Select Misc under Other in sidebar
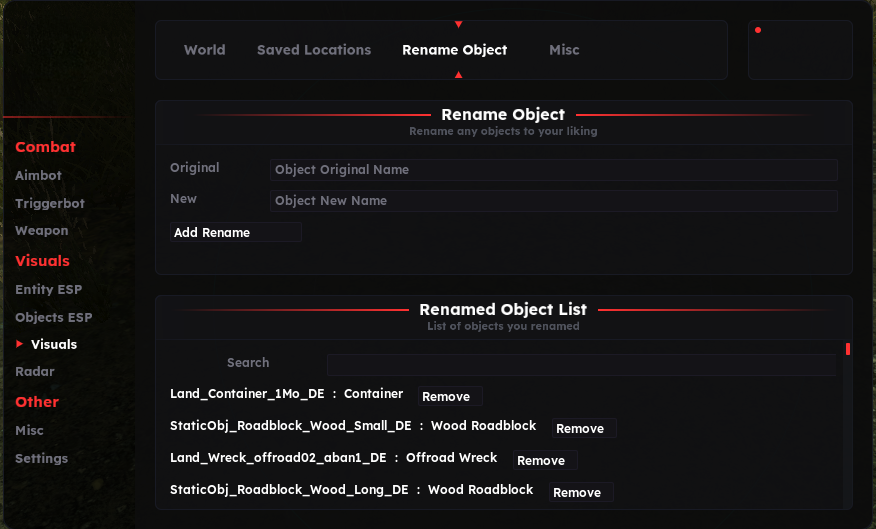876x529 pixels. 29,431
